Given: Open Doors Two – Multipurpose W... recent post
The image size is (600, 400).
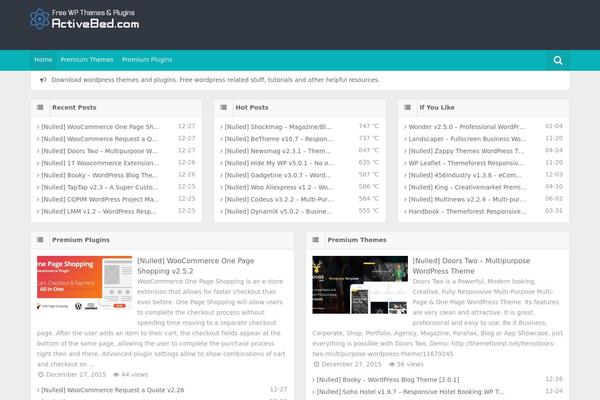Looking at the screenshot, I should tap(99, 151).
